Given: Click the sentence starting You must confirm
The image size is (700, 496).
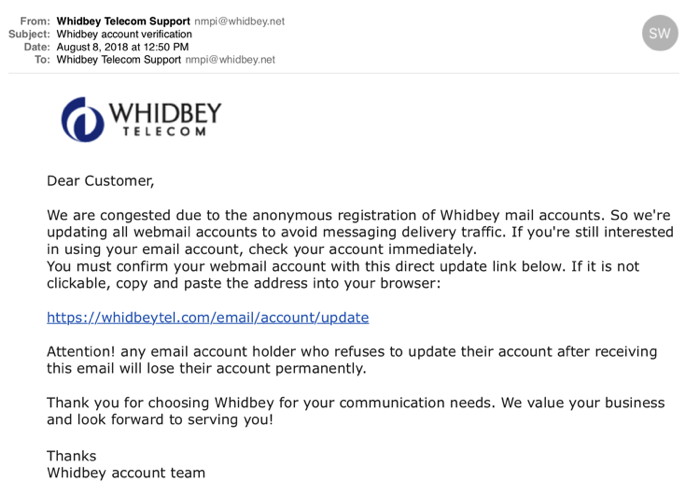Looking at the screenshot, I should click(x=342, y=275).
